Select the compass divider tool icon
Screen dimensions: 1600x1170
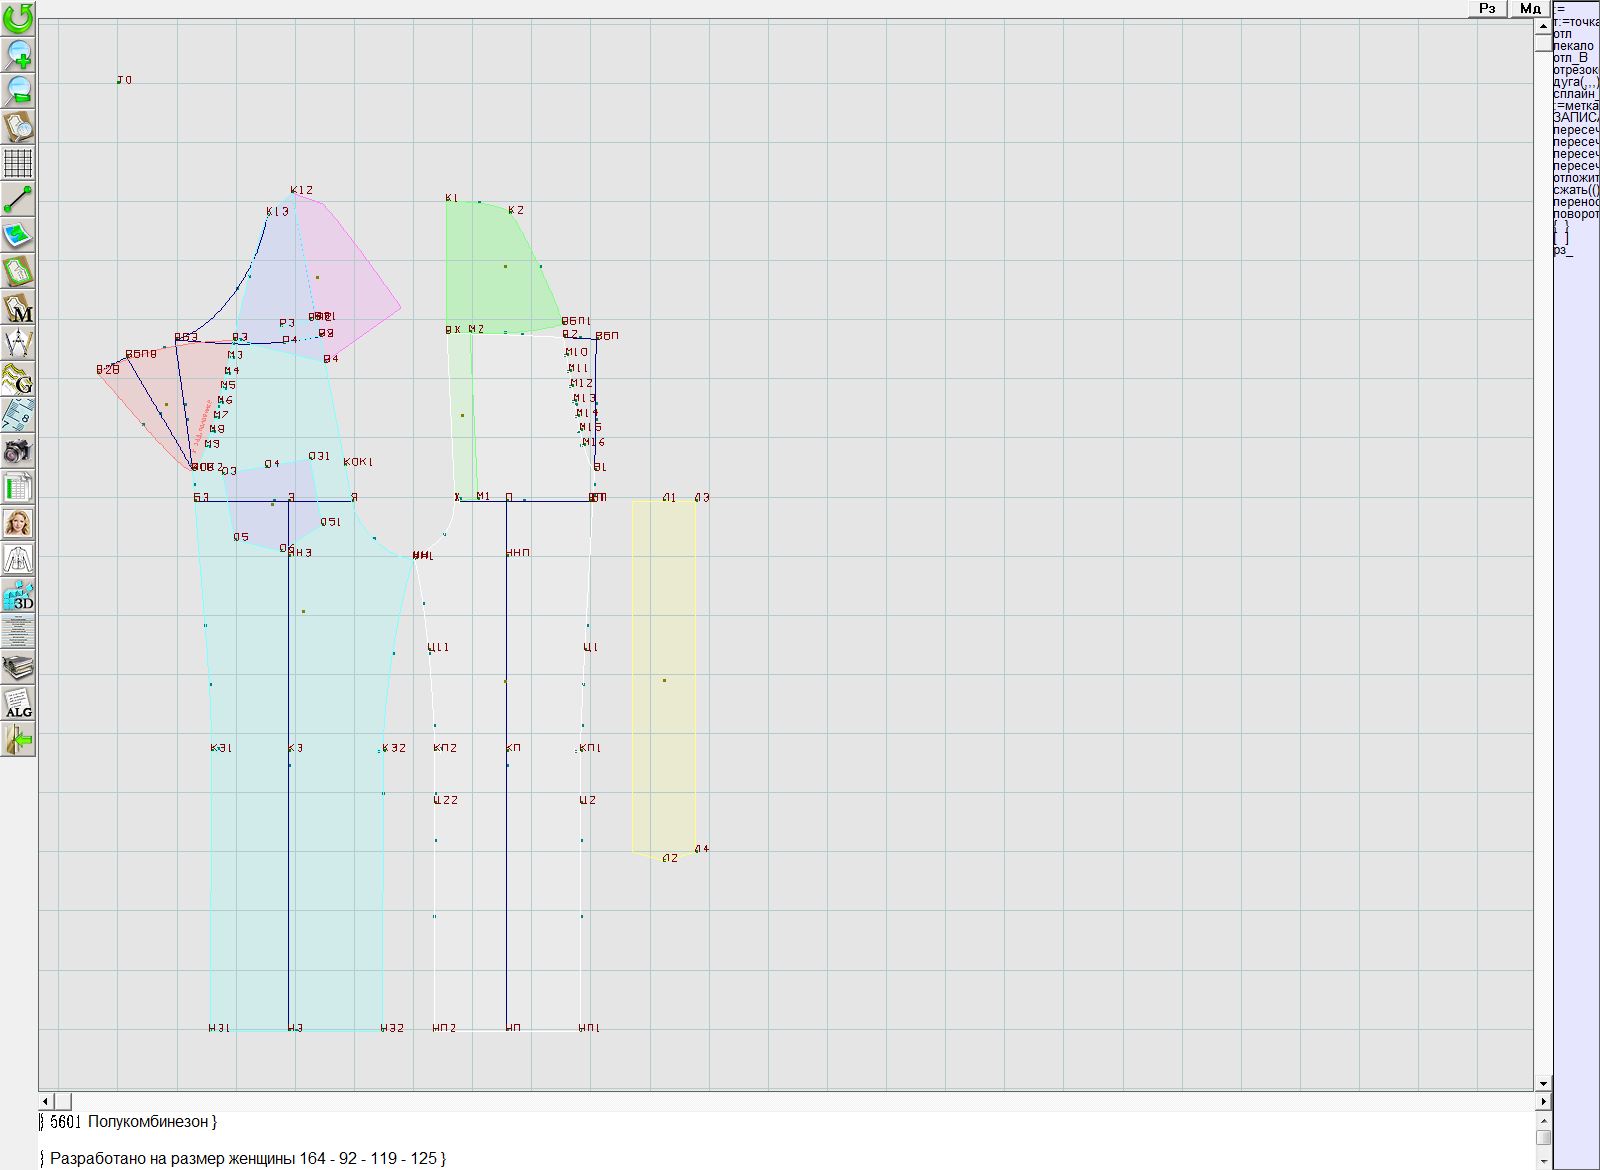(18, 343)
